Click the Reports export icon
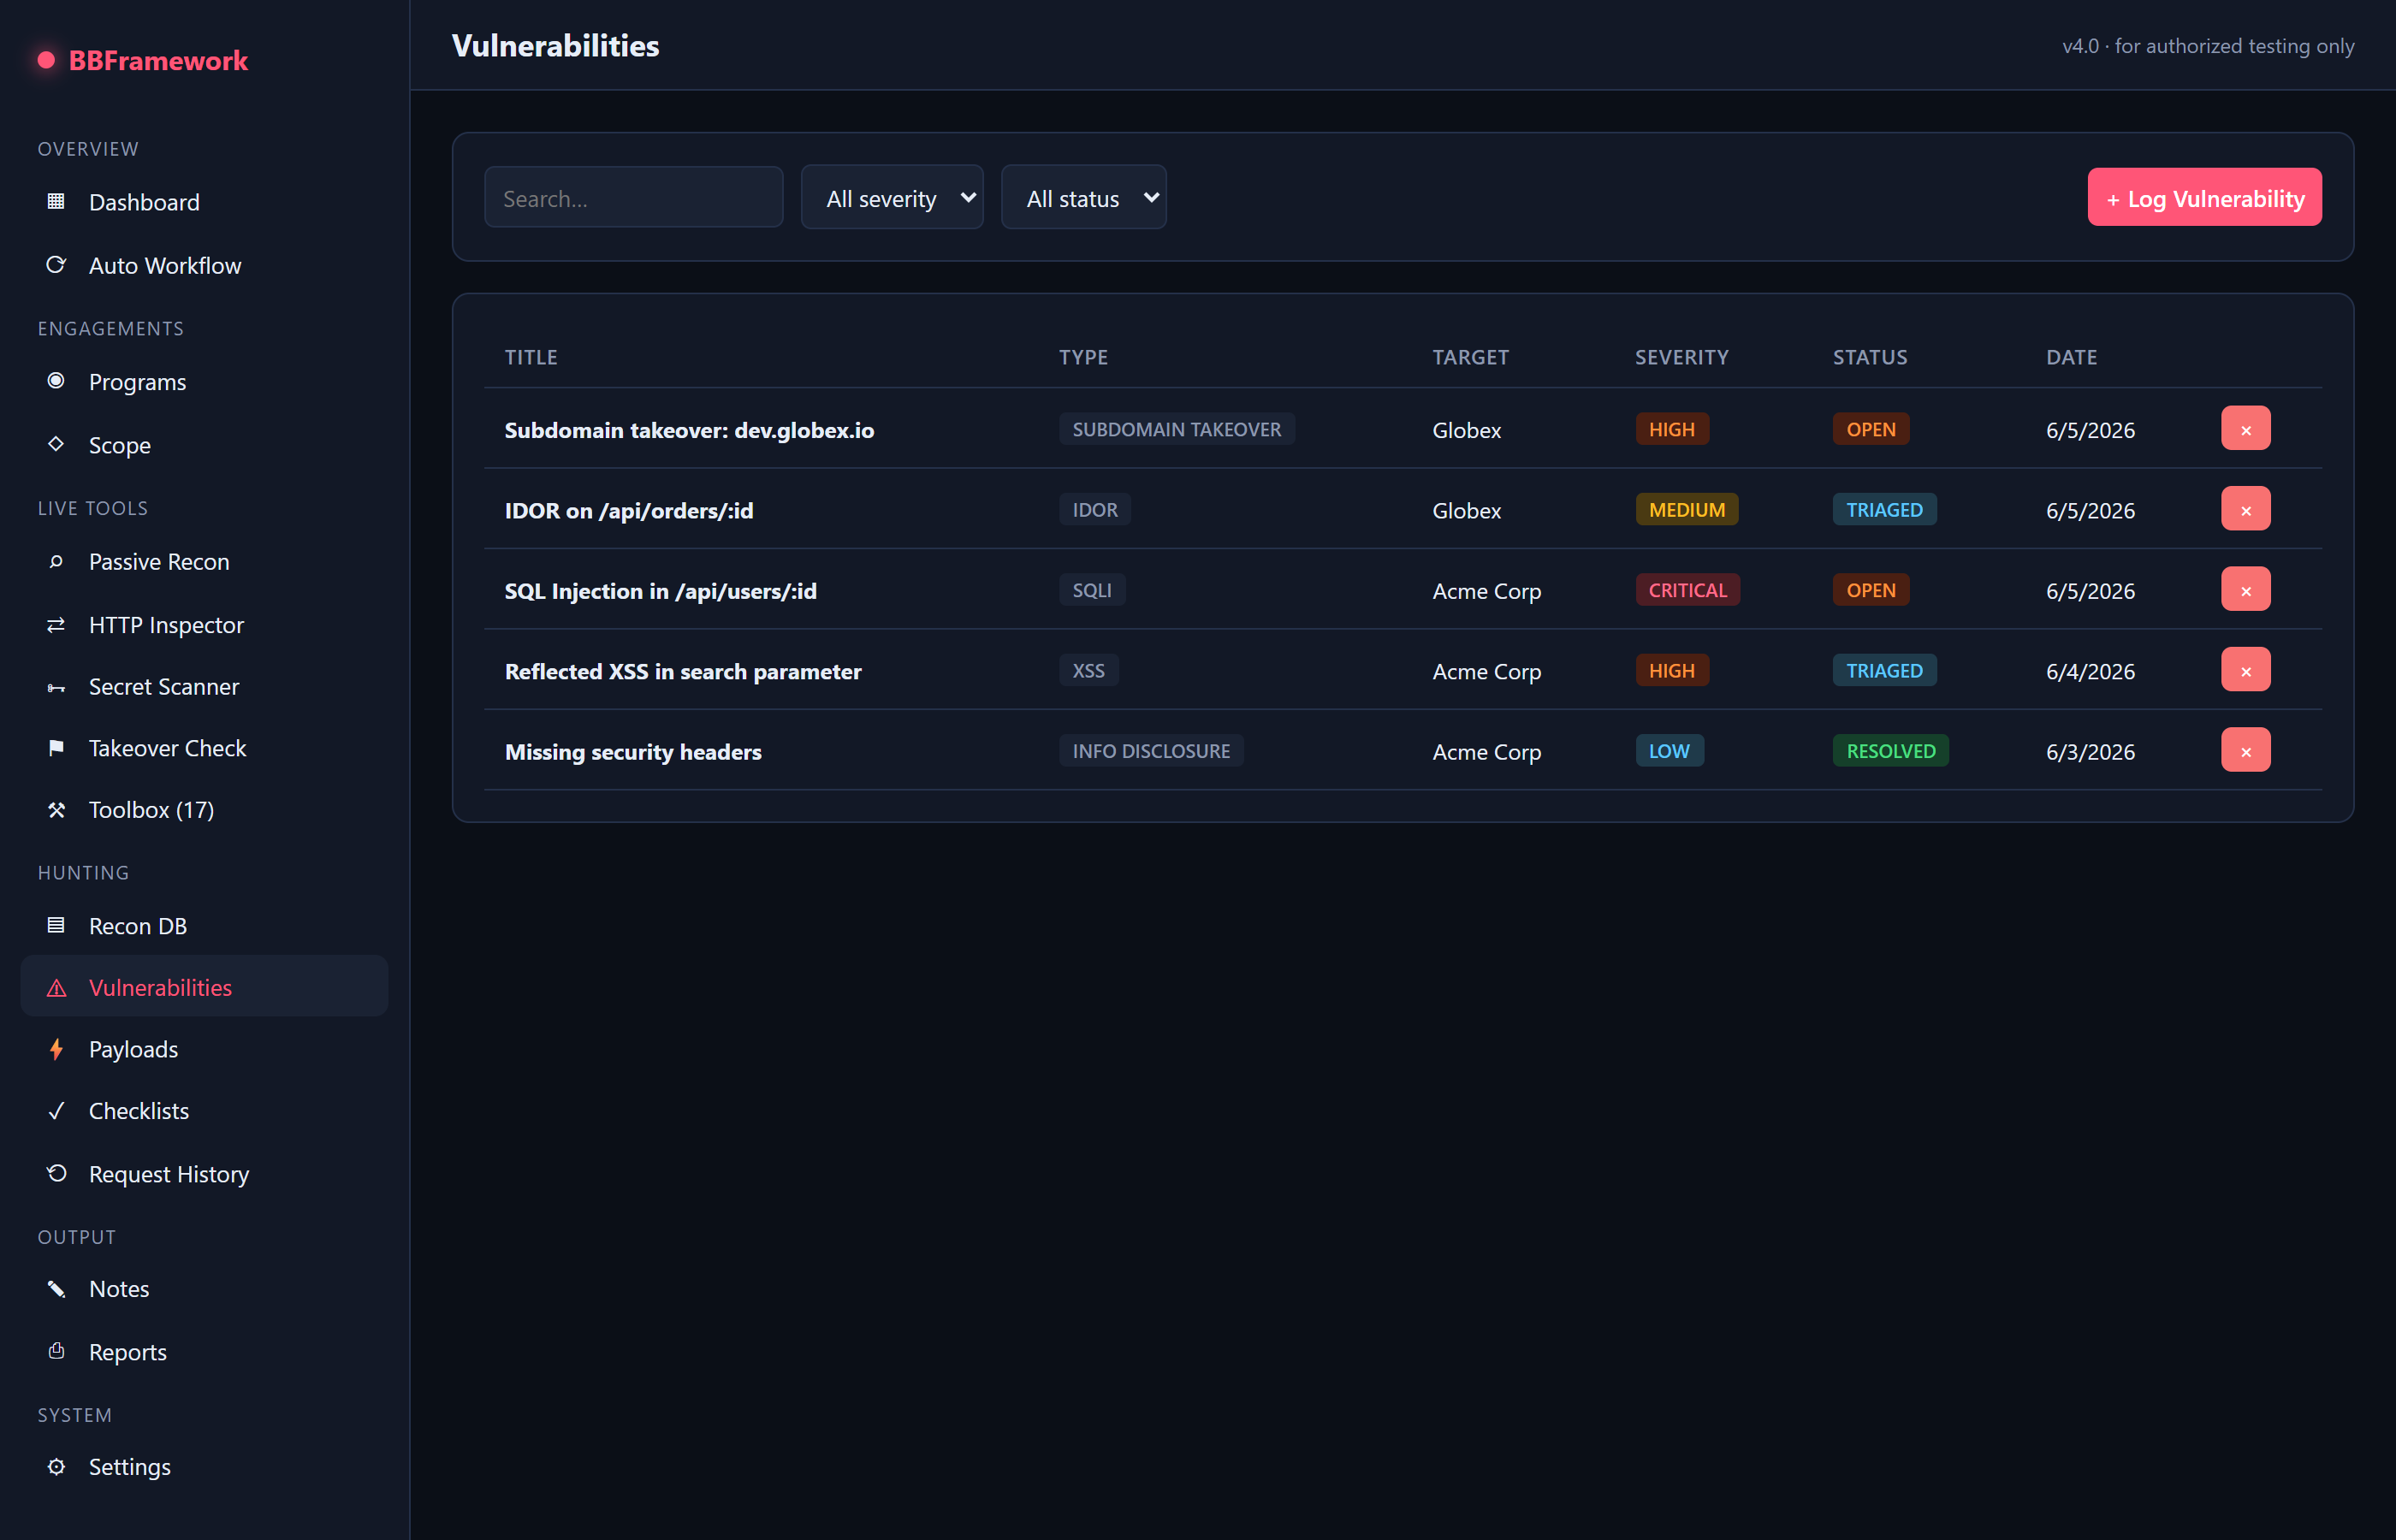The image size is (2396, 1540). point(56,1351)
